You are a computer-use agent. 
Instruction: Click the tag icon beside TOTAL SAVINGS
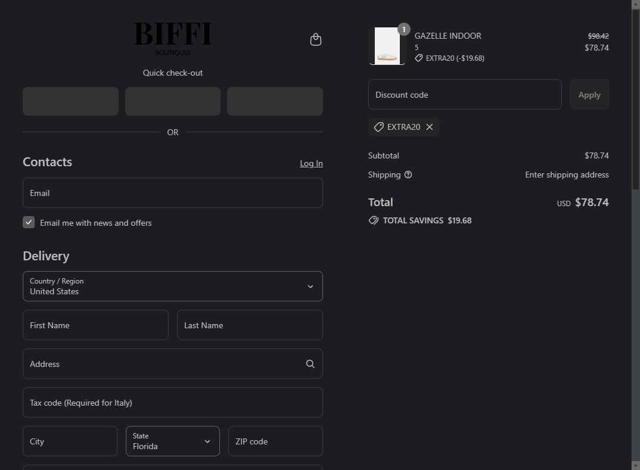point(373,221)
